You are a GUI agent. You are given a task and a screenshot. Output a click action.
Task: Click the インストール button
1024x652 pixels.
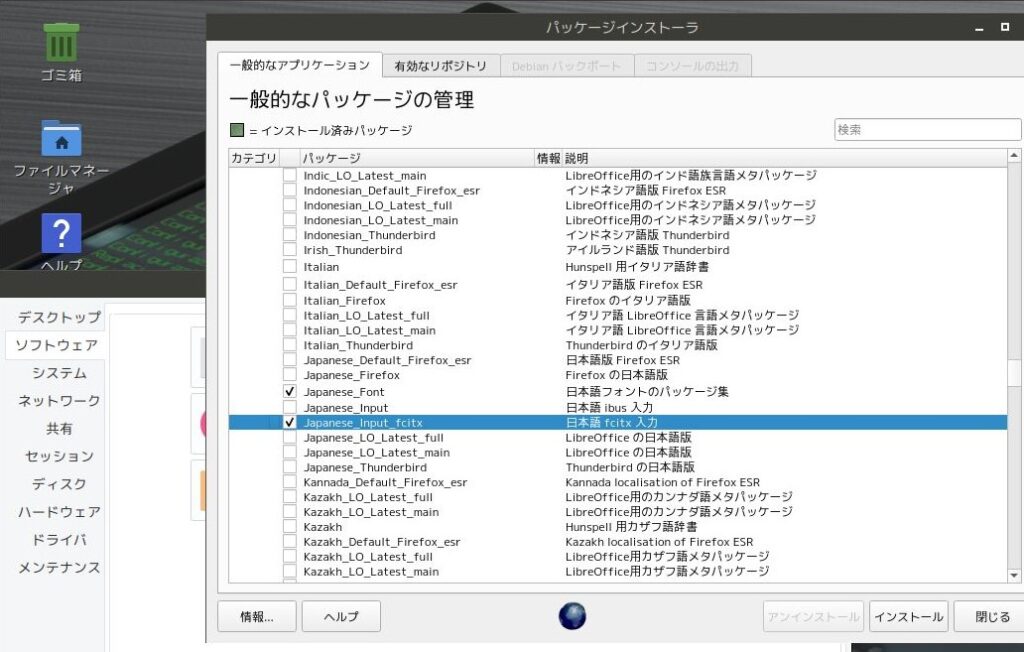coord(908,617)
